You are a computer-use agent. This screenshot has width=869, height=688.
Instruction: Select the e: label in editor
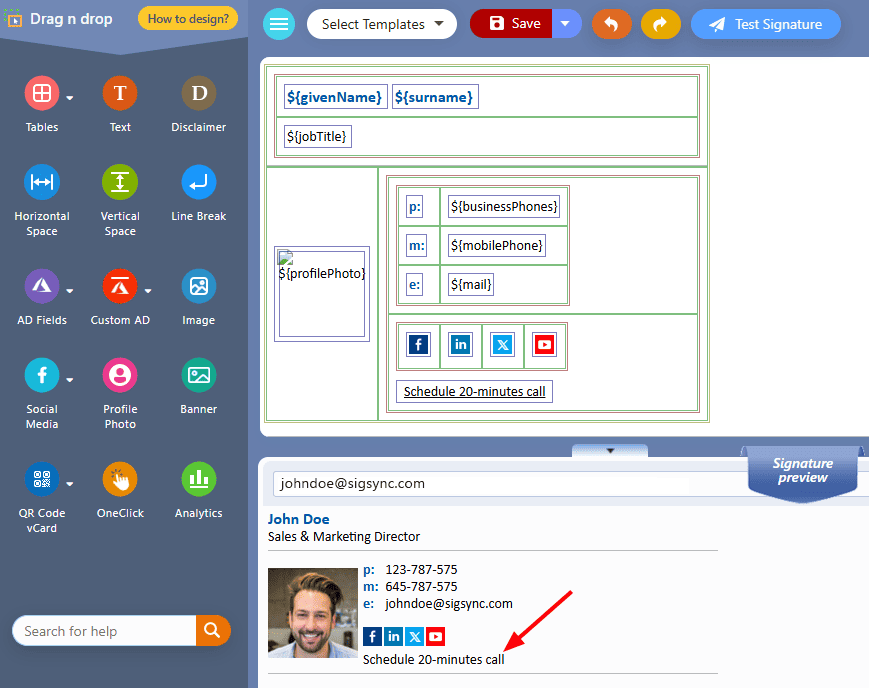coord(414,285)
